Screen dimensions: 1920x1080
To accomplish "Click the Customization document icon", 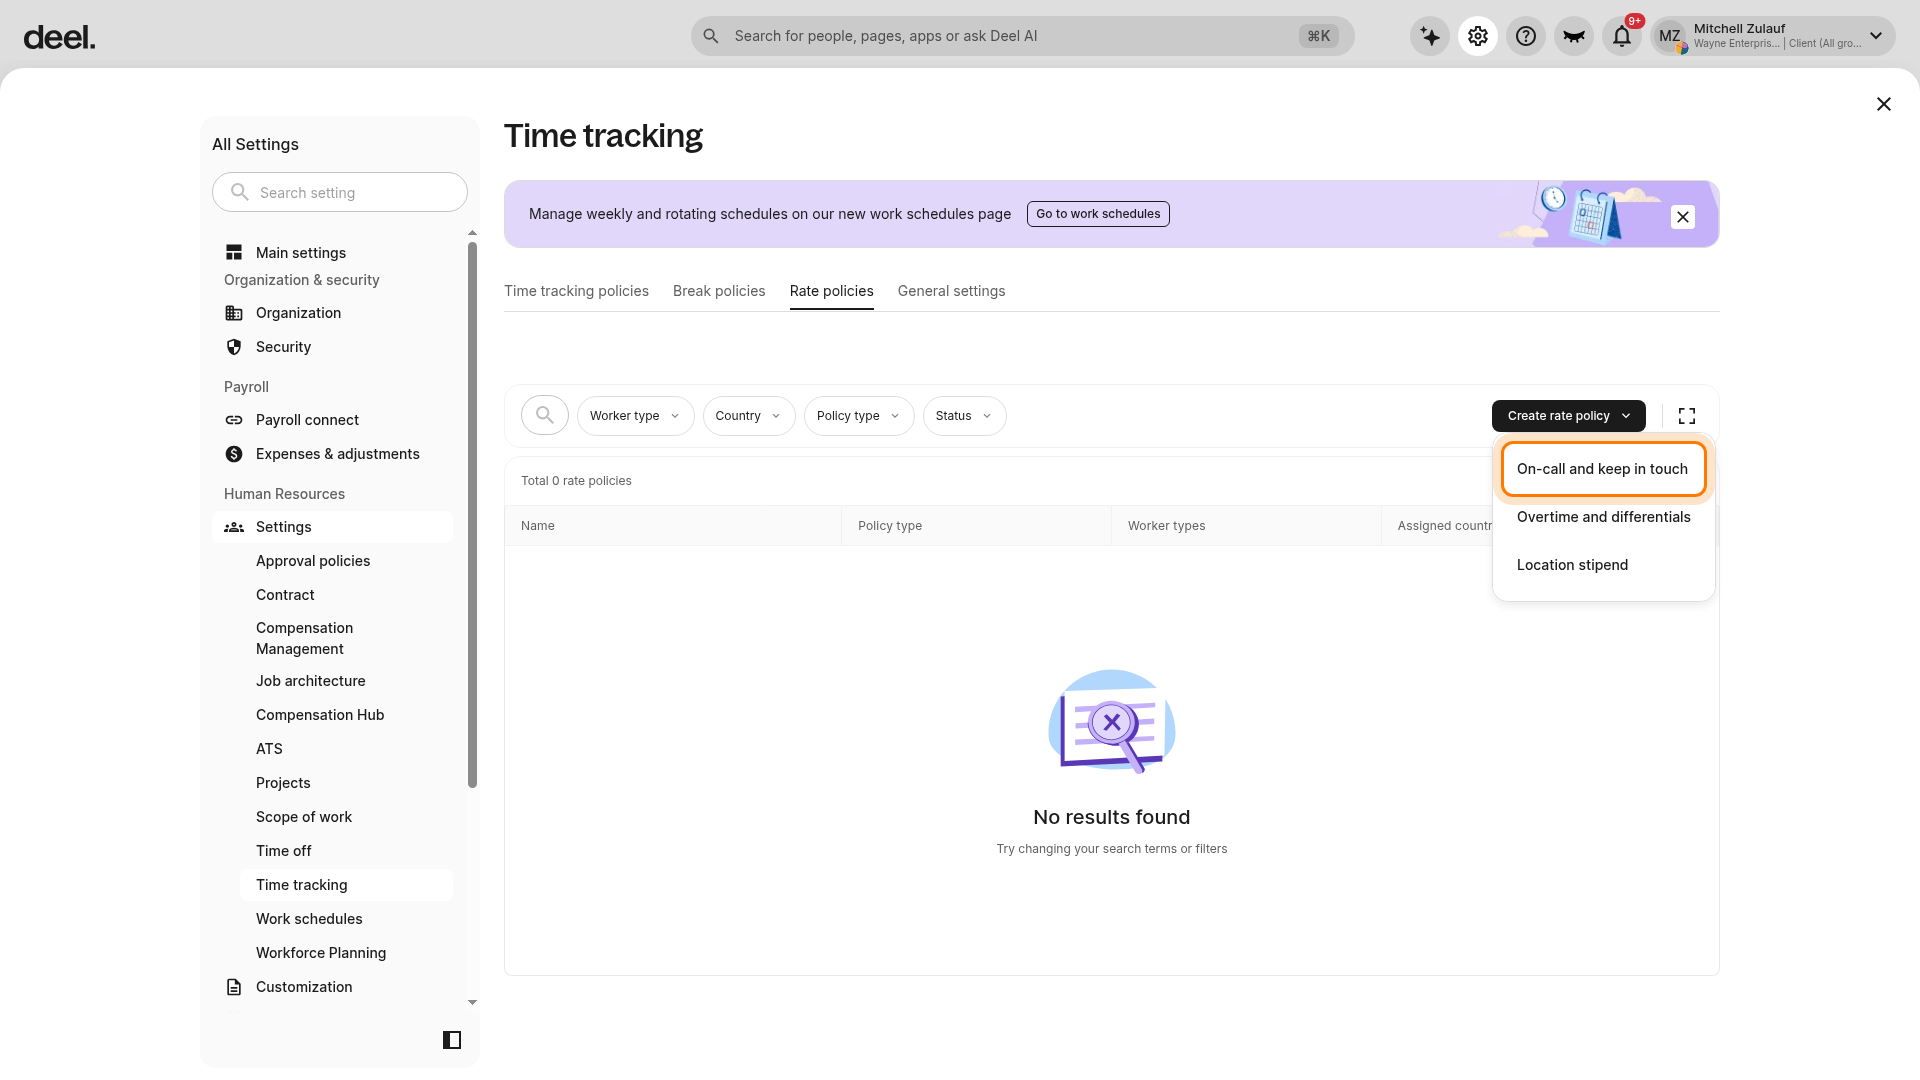I will coord(234,987).
